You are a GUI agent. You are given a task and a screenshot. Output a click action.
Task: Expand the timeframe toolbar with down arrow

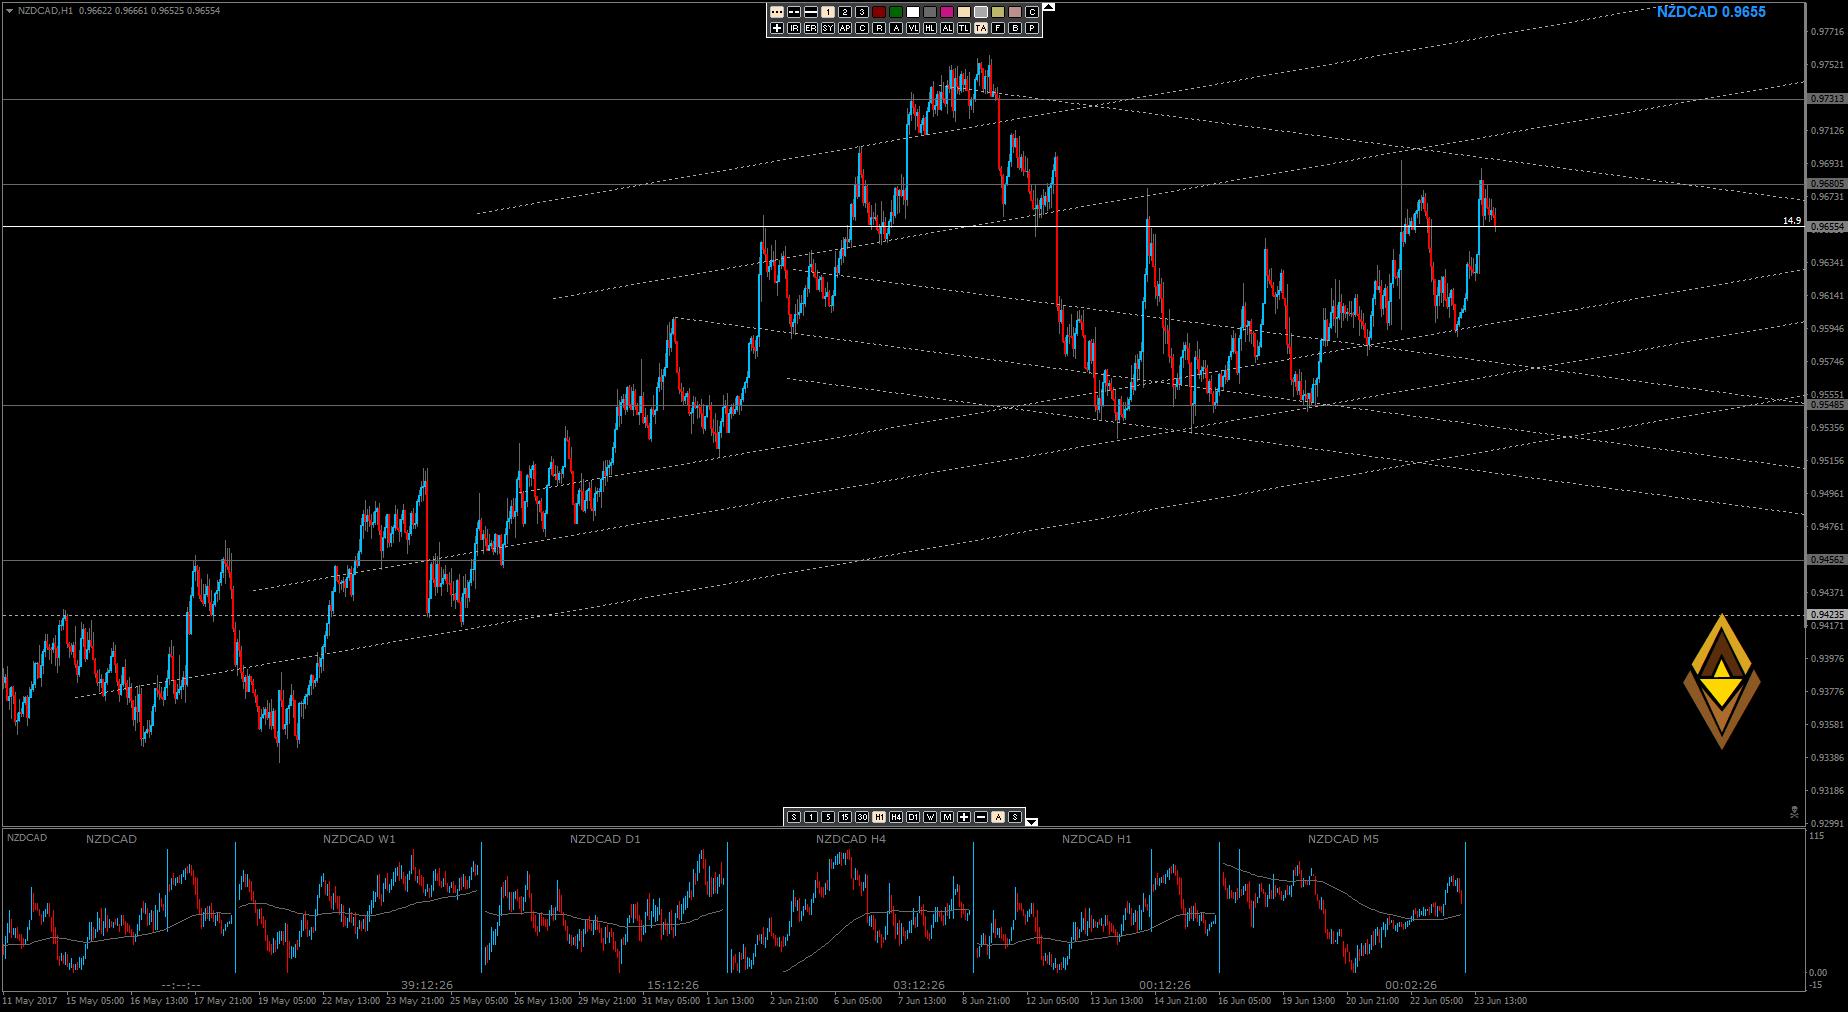coord(1032,821)
